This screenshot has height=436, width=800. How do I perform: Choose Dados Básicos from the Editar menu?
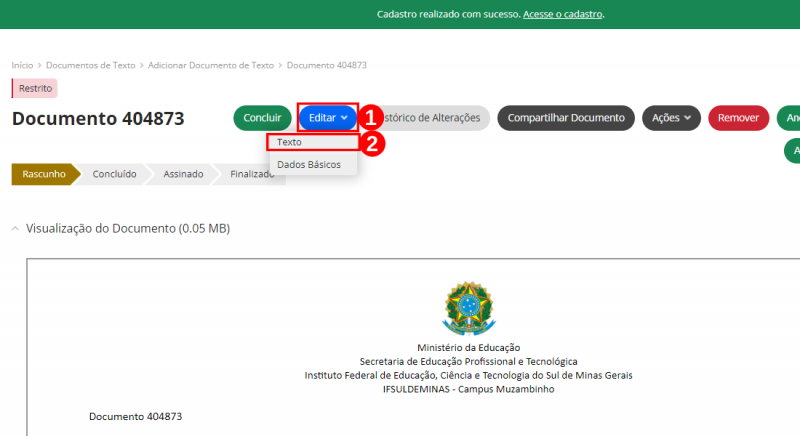[313, 165]
